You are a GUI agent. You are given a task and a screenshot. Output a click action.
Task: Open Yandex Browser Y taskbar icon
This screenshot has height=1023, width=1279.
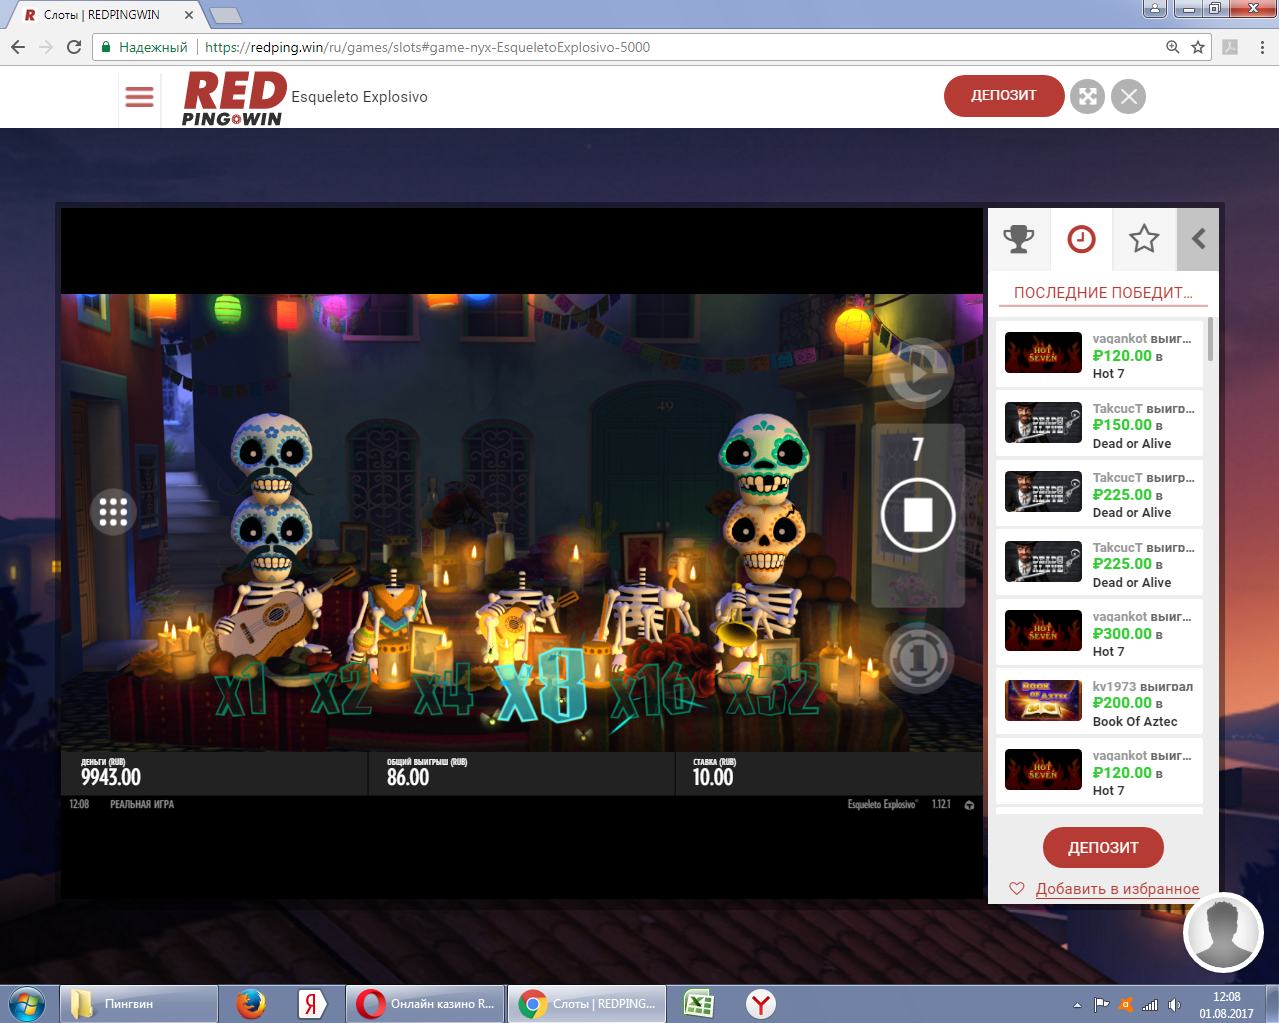click(x=761, y=1004)
